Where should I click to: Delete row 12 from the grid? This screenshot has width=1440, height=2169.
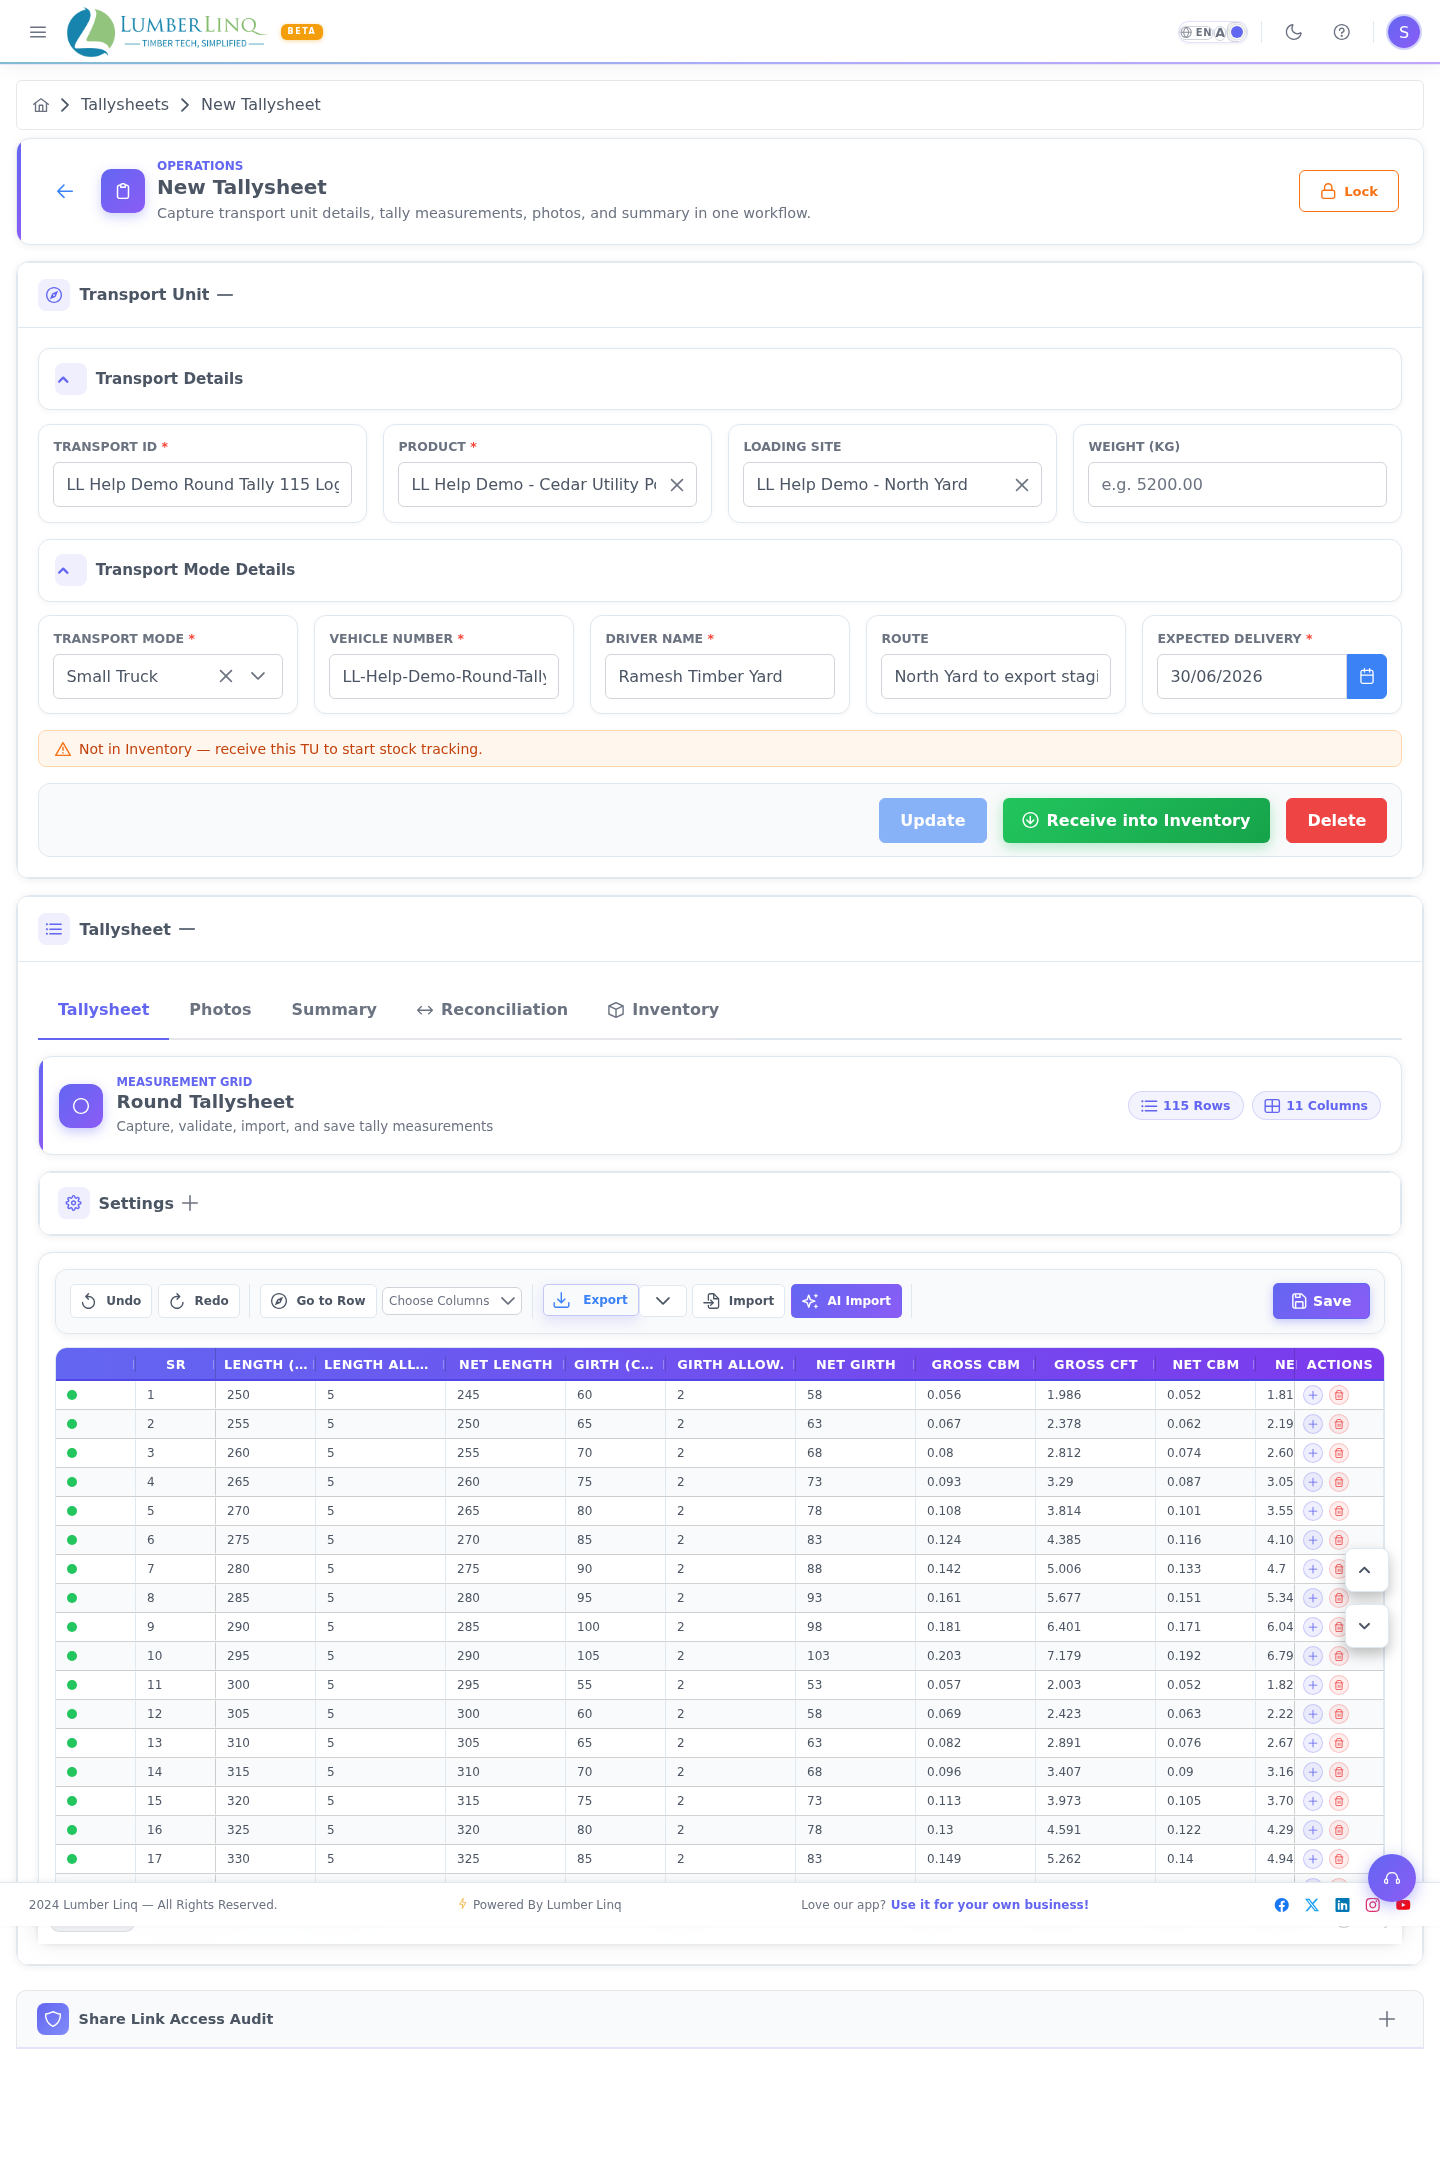click(1339, 1714)
